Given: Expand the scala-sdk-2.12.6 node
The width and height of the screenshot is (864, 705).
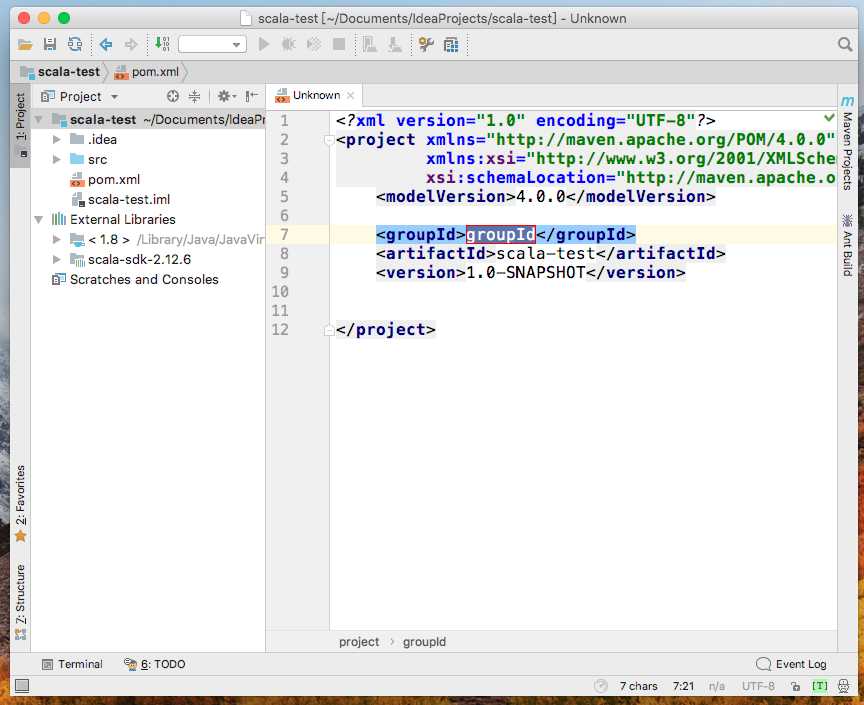Looking at the screenshot, I should coord(57,259).
